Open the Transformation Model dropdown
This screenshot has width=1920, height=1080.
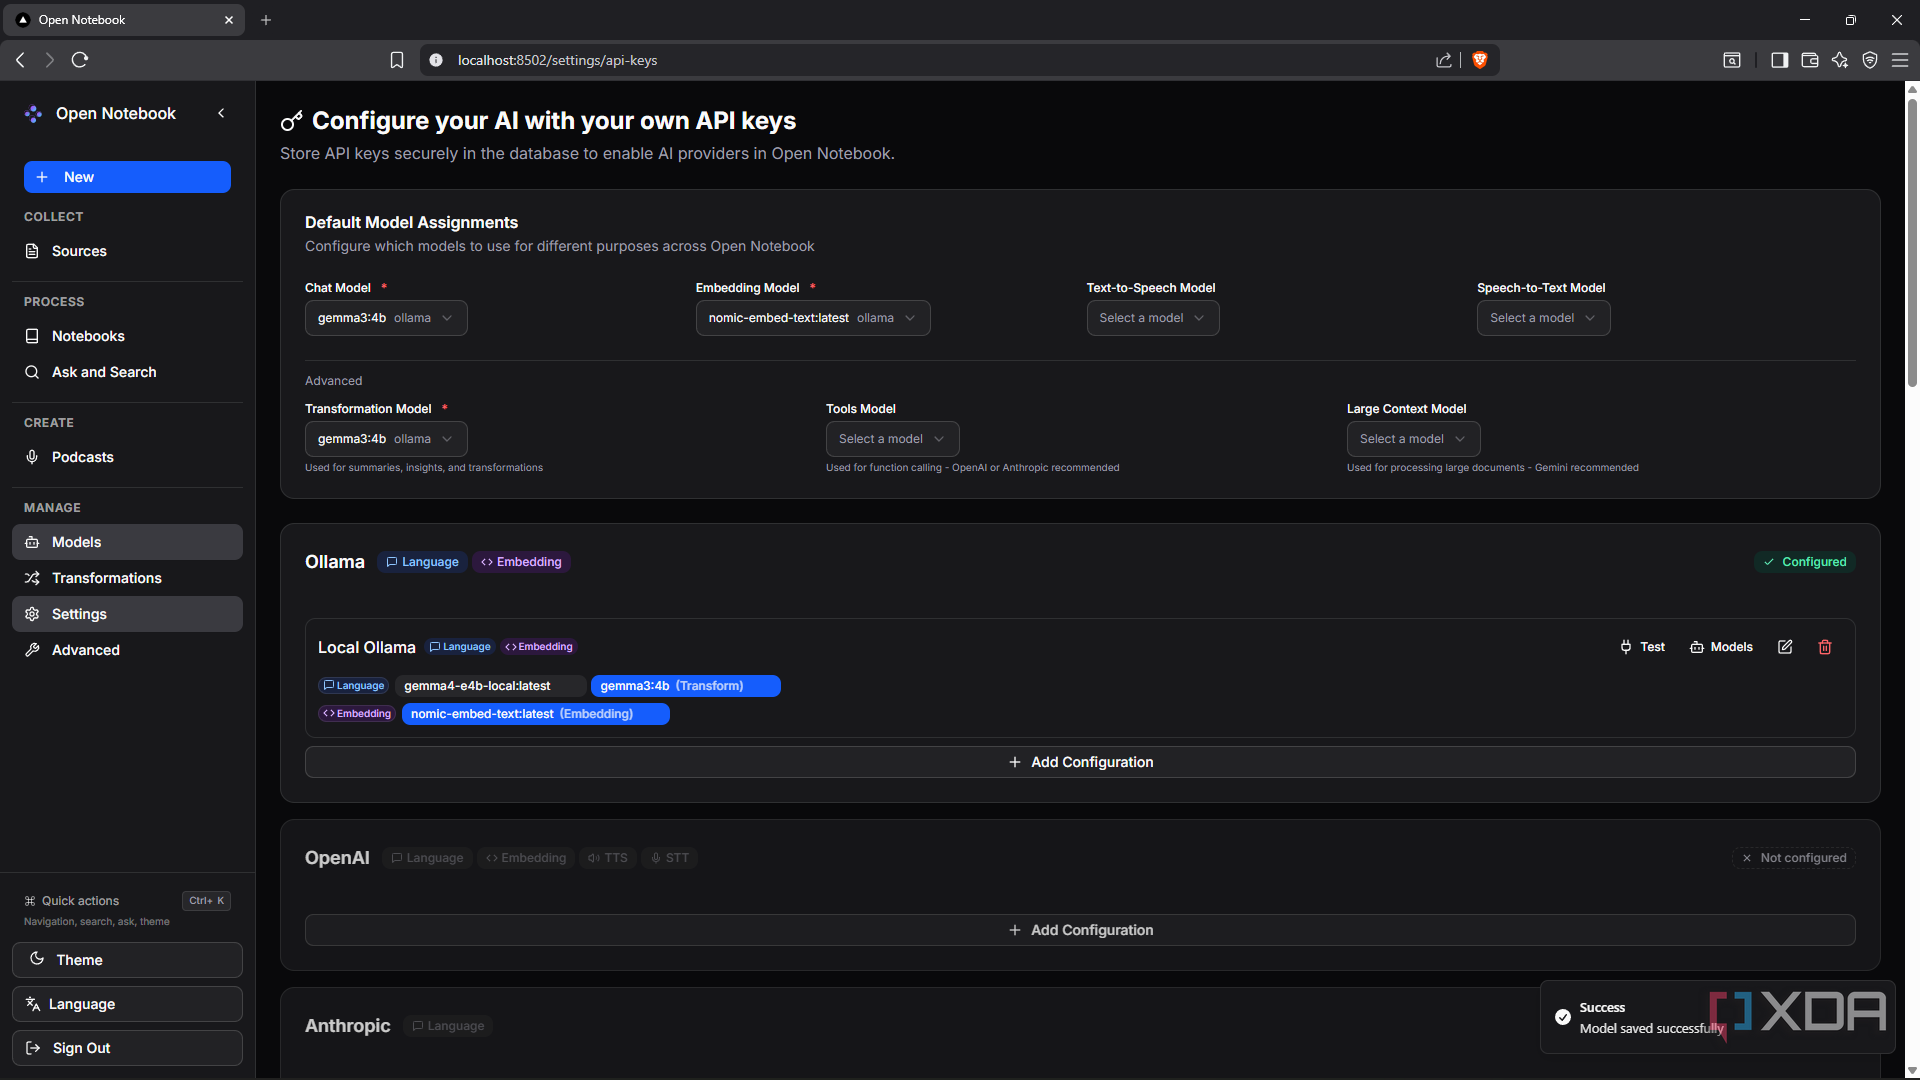386,439
